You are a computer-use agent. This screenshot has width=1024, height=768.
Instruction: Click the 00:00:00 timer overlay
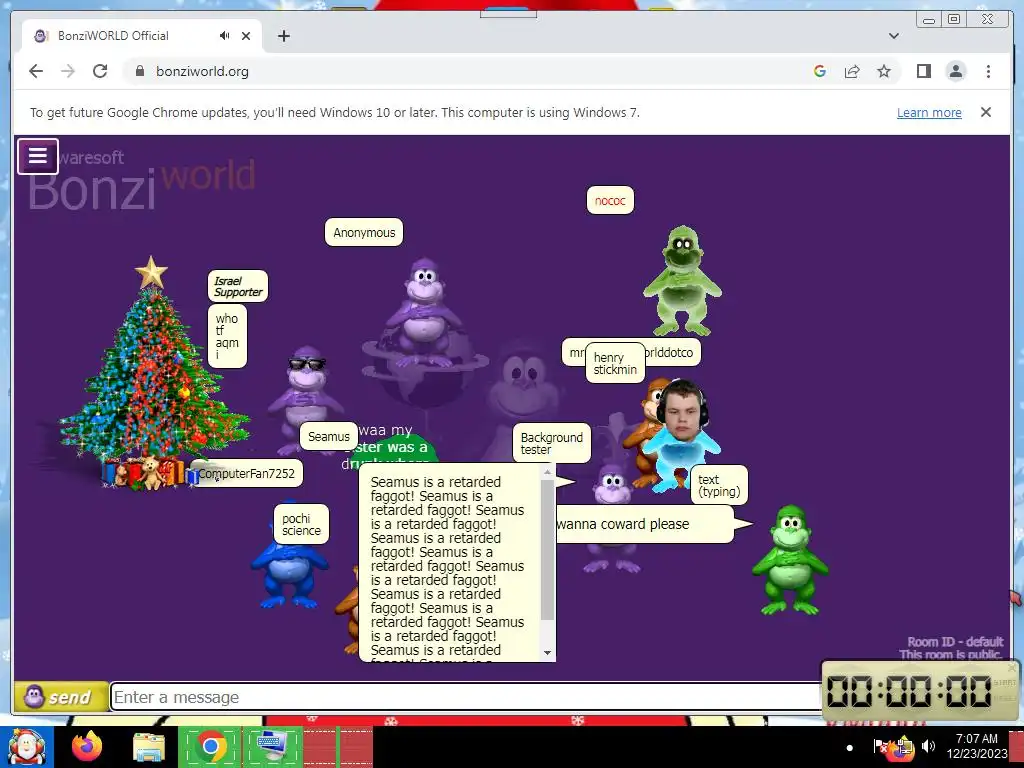tap(920, 690)
